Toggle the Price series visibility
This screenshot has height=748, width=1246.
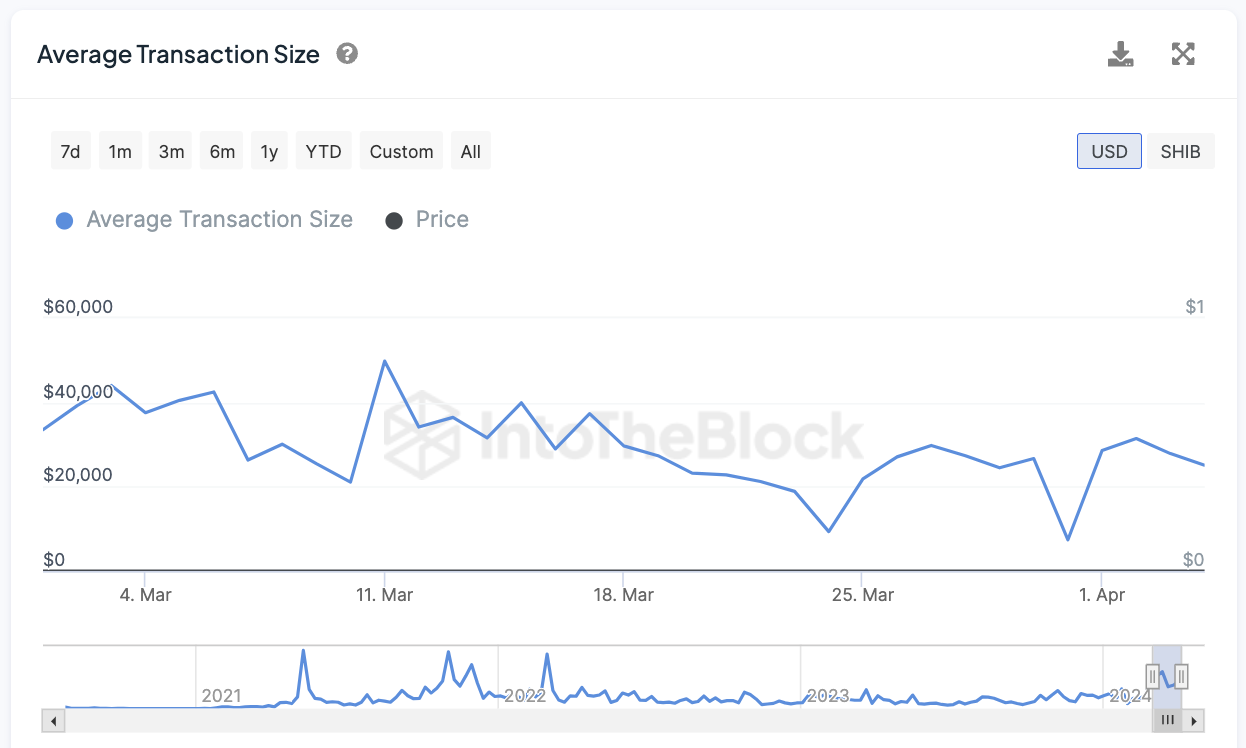pyautogui.click(x=441, y=220)
